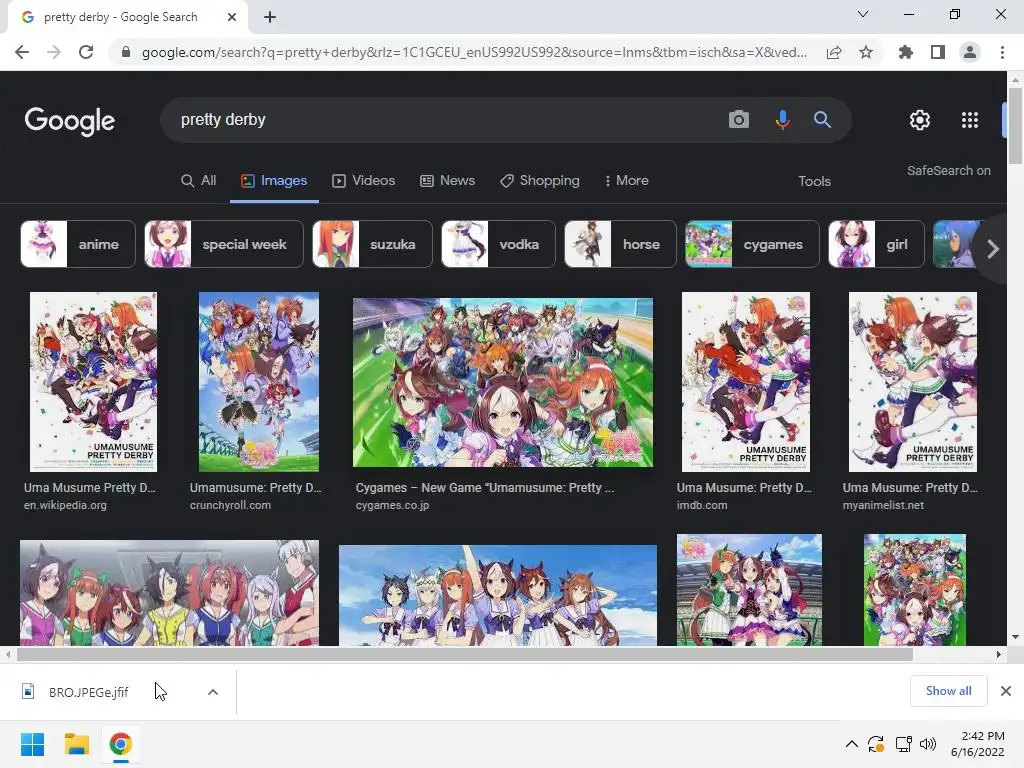Open the network tray icon
This screenshot has height=768, width=1024.
coord(903,744)
